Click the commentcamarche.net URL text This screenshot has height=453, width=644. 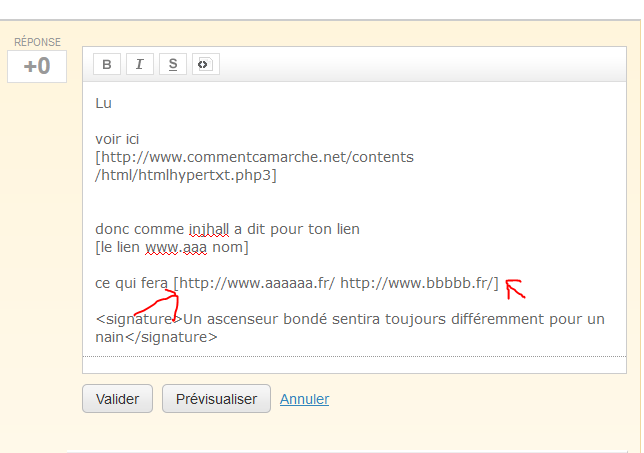[255, 157]
